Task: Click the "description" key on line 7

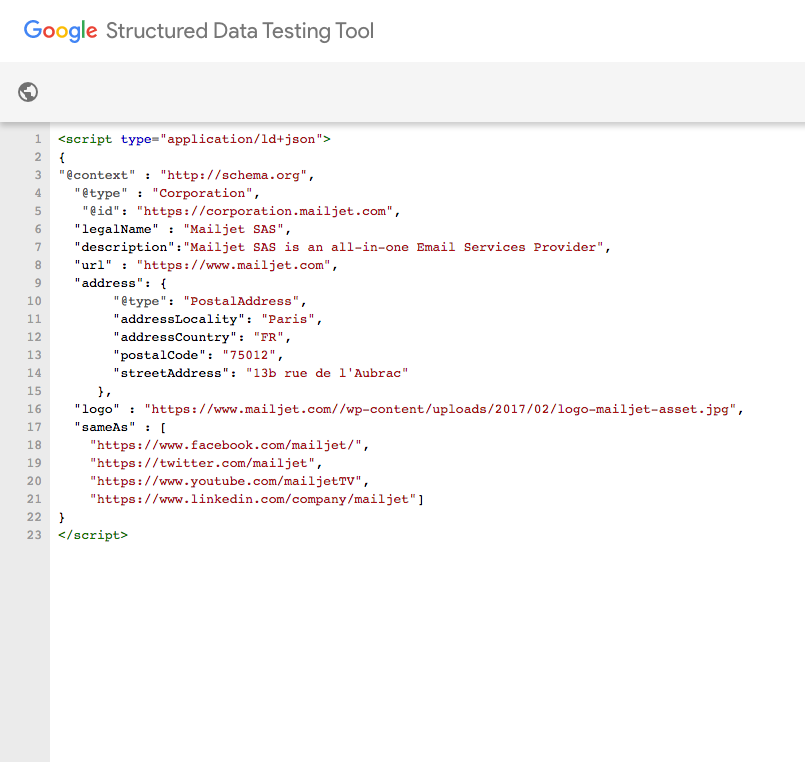Action: tap(124, 247)
